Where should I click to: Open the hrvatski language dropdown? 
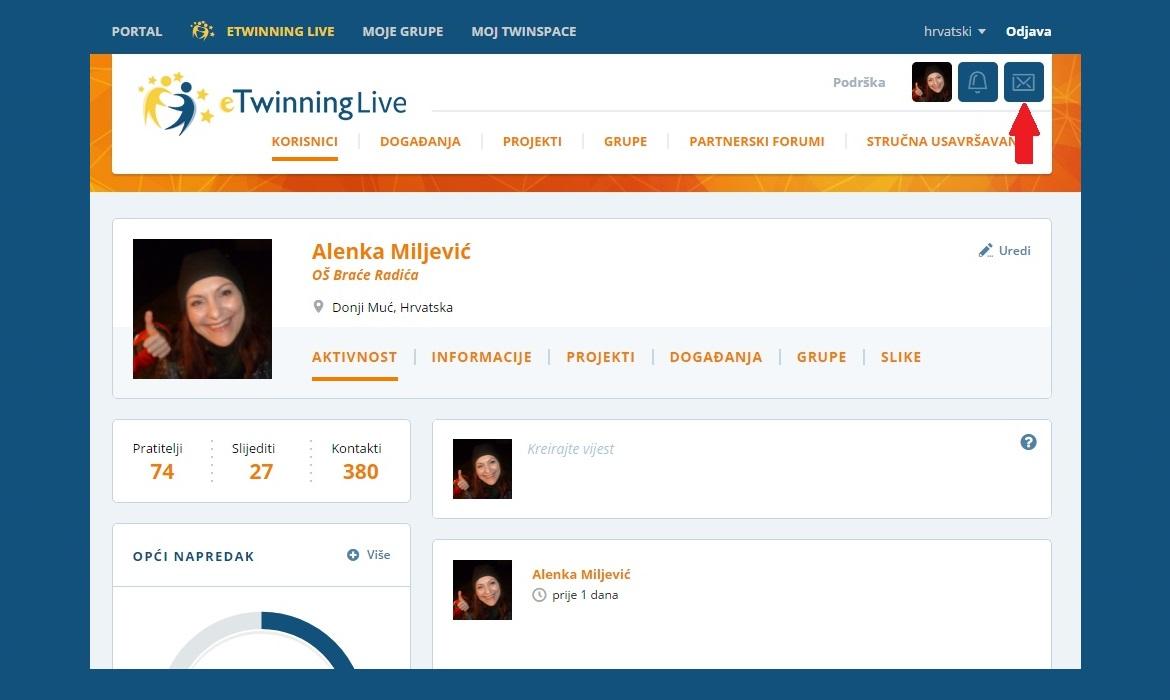point(954,31)
